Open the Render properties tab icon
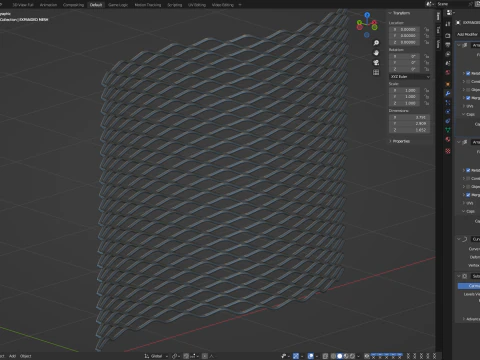This screenshot has height=360, width=480. (x=448, y=35)
